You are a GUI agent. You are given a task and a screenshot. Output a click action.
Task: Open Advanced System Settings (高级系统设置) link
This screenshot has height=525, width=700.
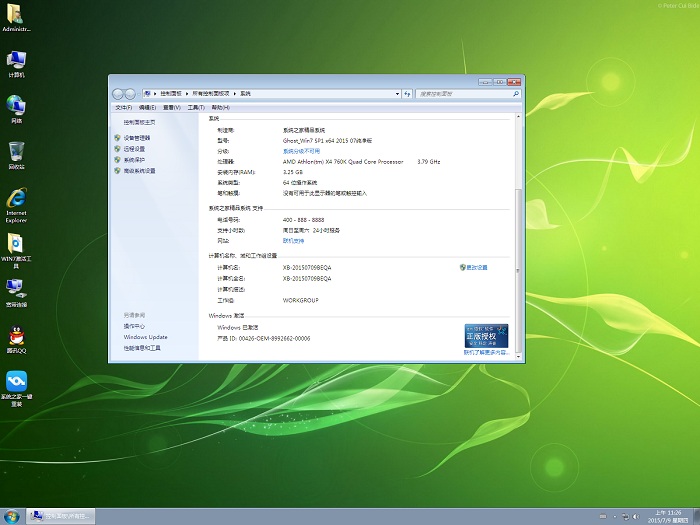coord(139,171)
